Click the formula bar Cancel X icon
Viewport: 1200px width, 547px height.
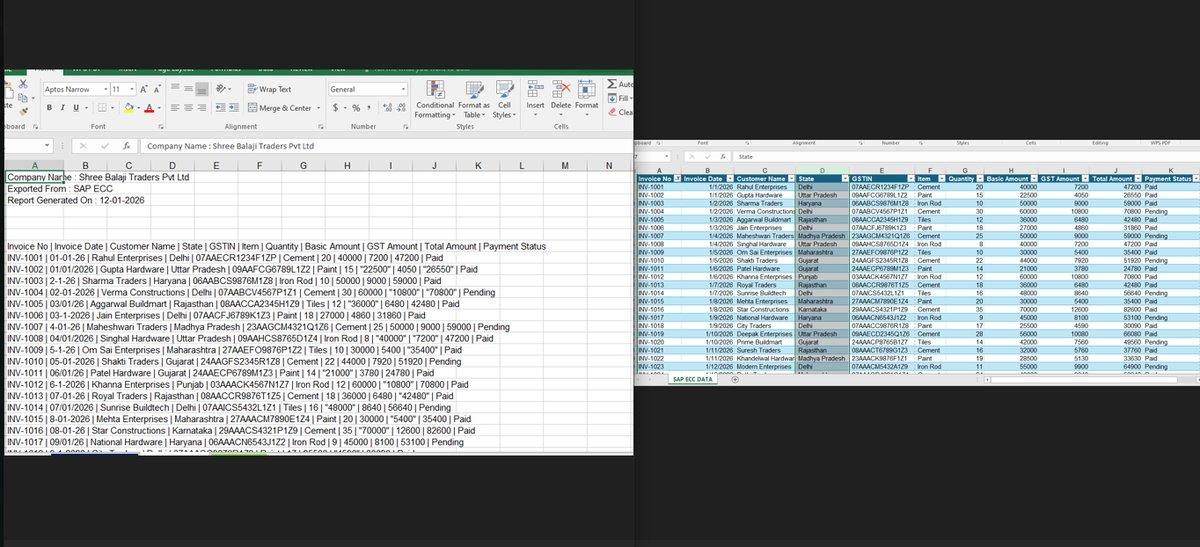click(82, 145)
